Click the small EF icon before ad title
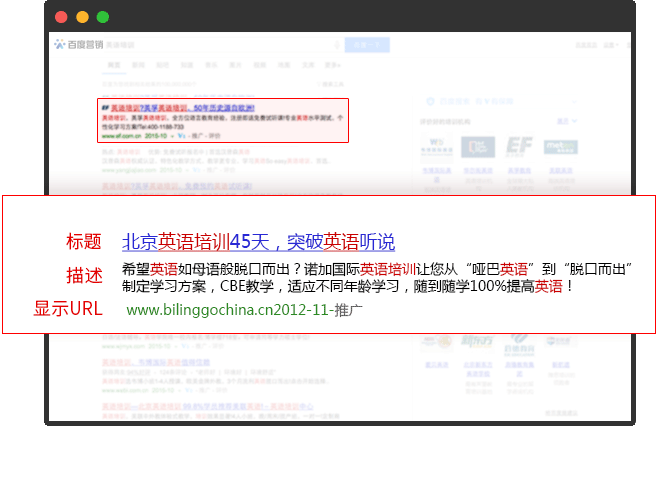The width and height of the screenshot is (658, 477). 104,106
